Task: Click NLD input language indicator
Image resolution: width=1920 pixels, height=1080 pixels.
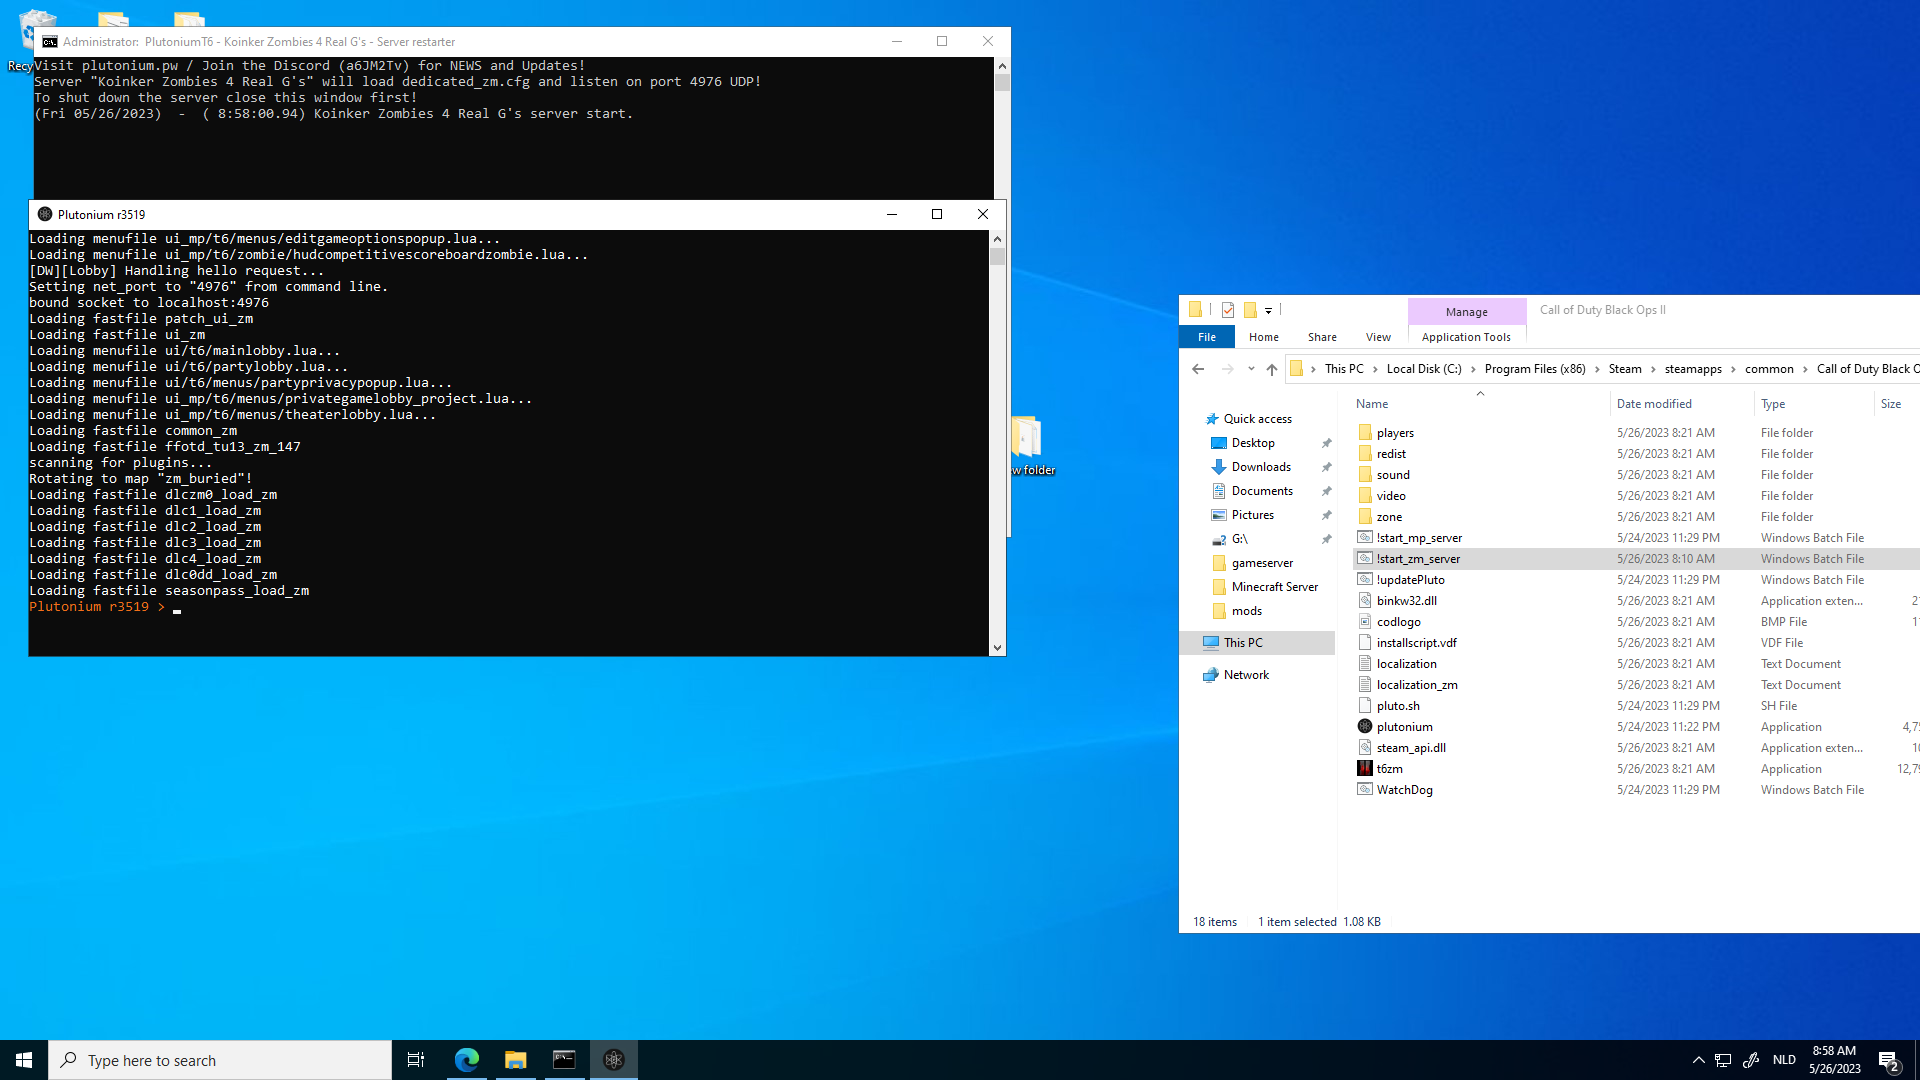Action: click(1784, 1060)
